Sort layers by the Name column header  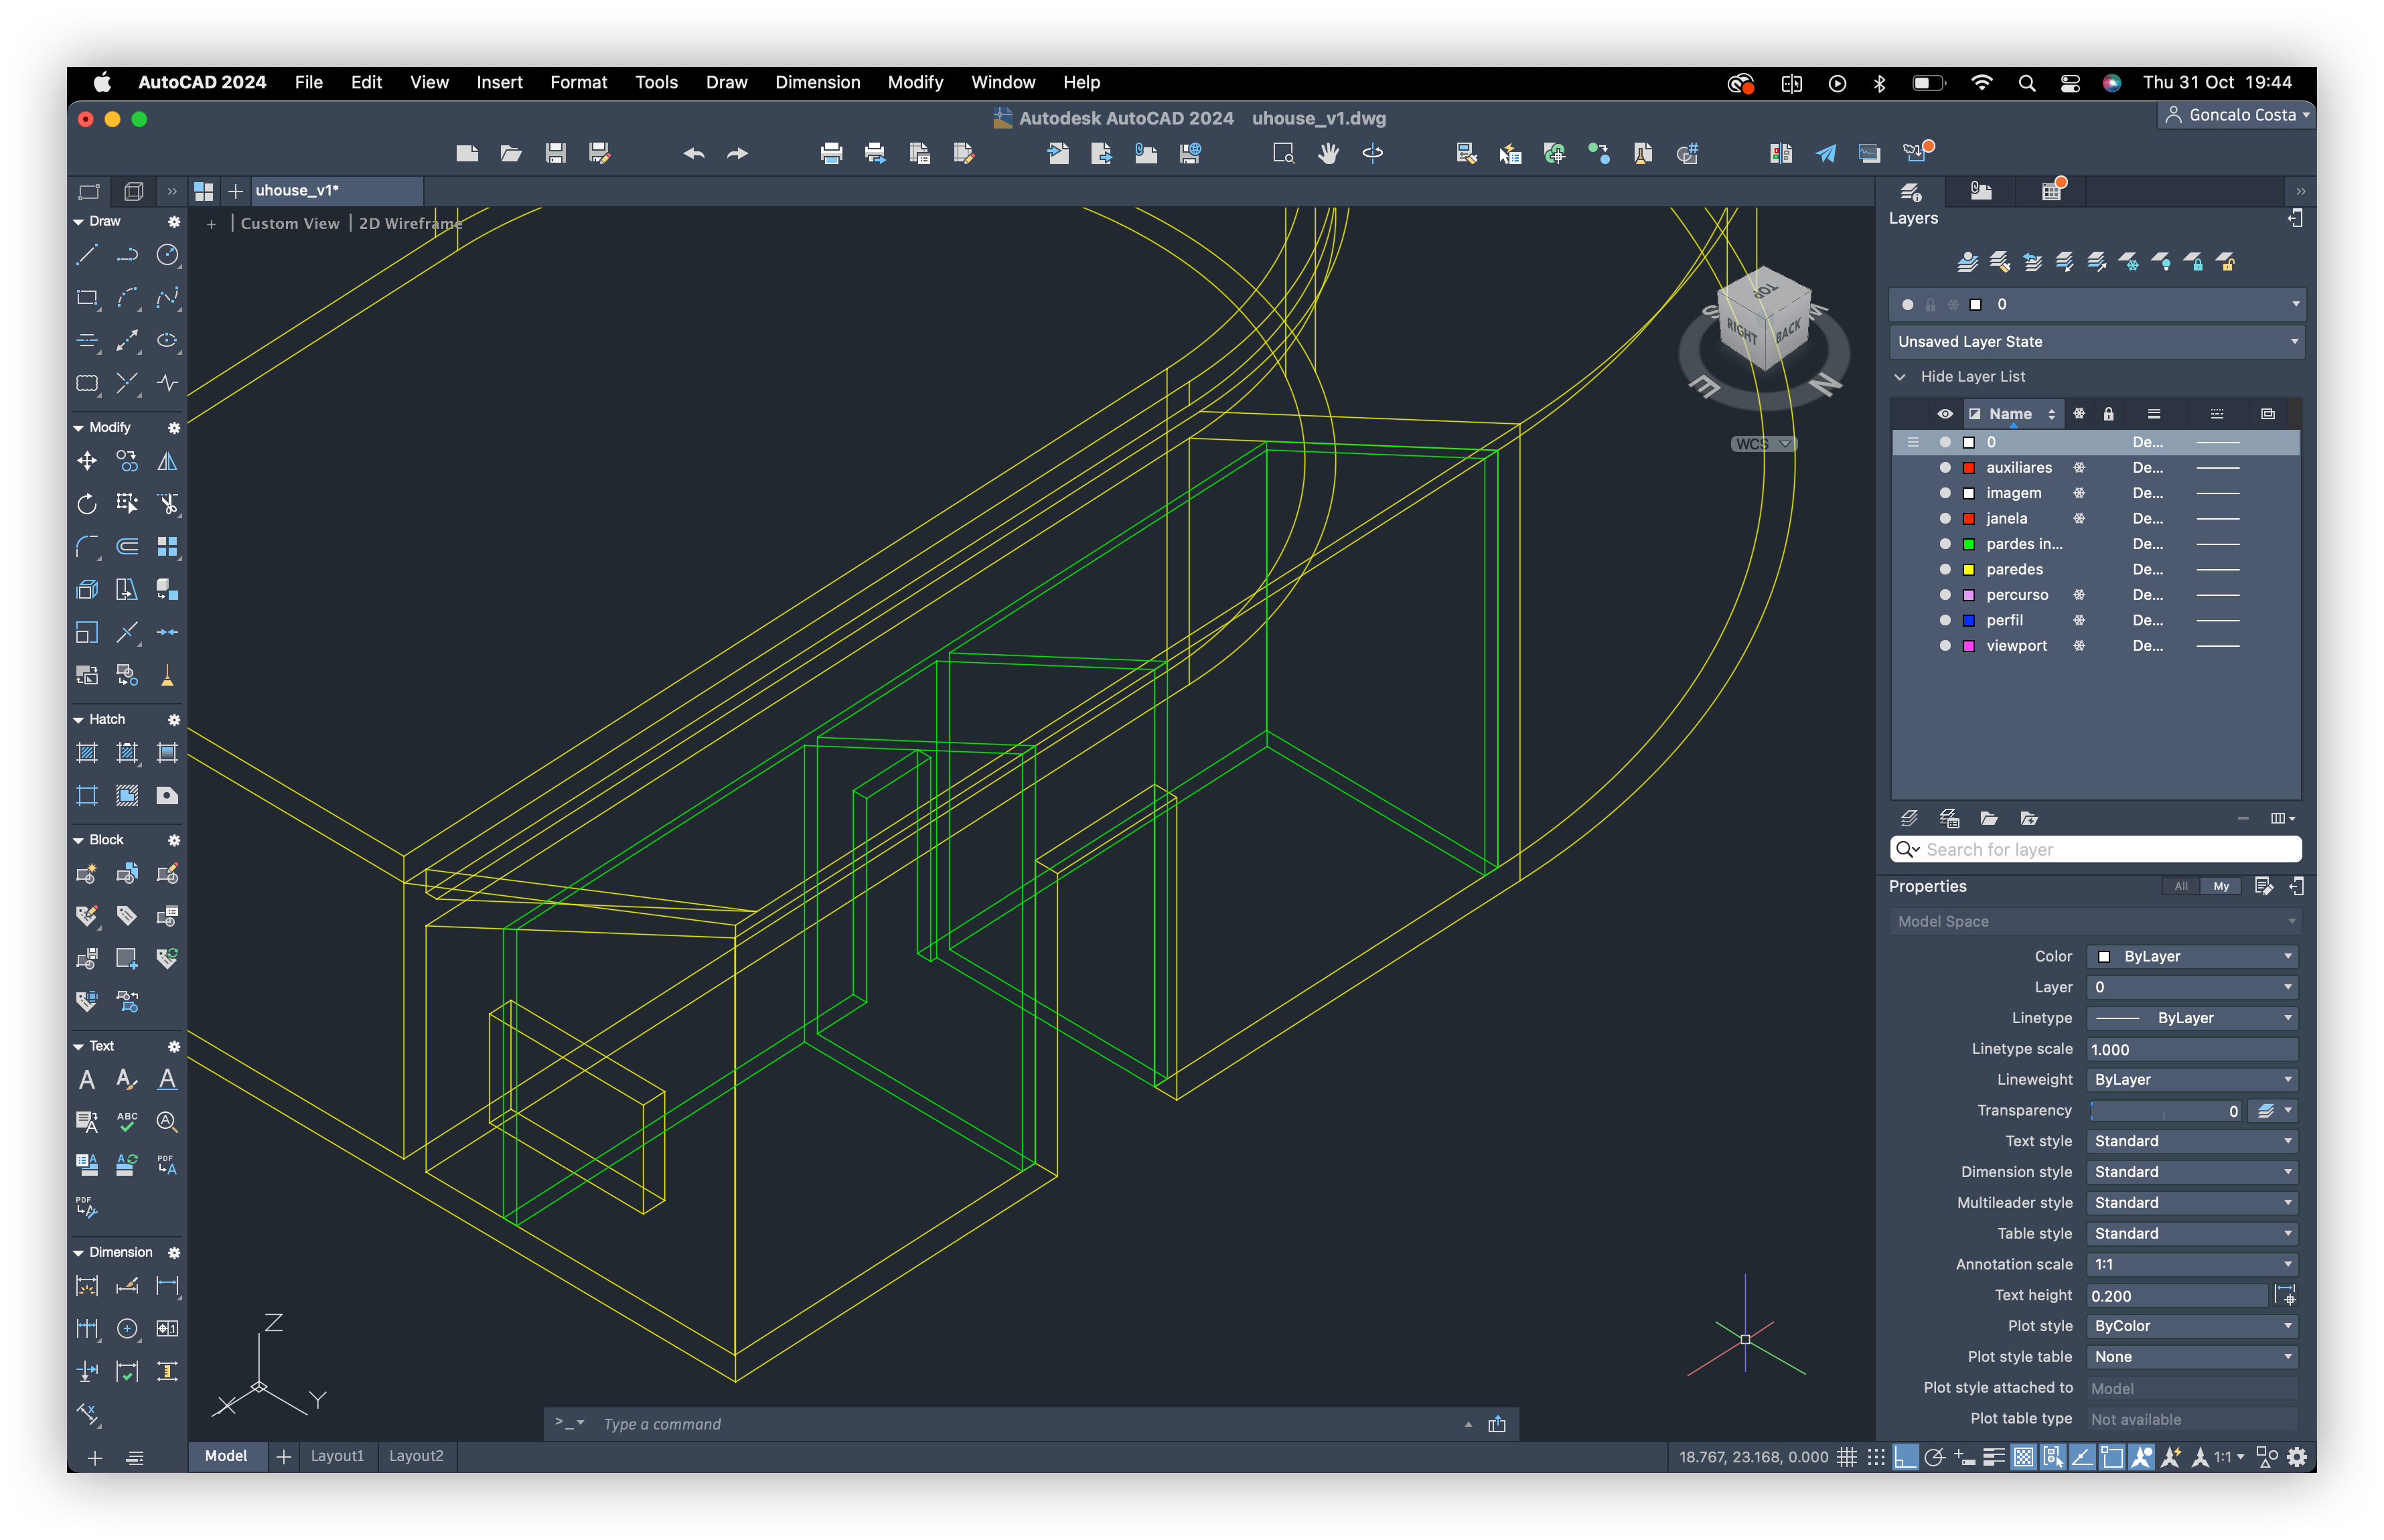coord(2011,414)
